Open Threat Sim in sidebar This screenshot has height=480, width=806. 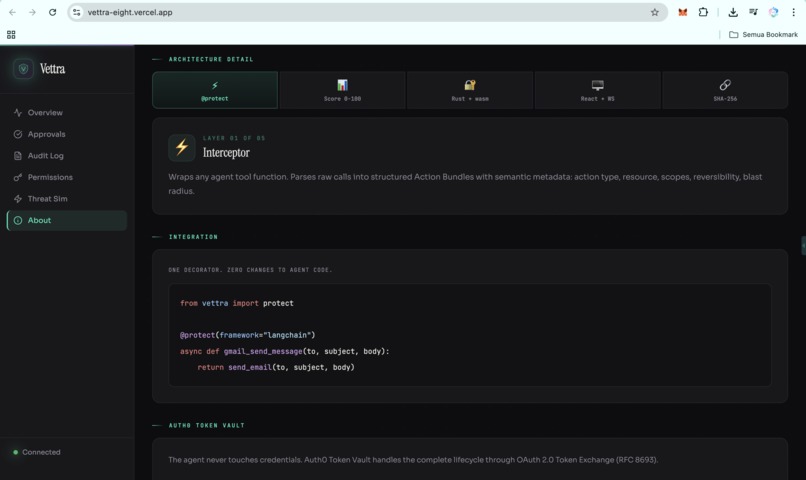[67, 199]
